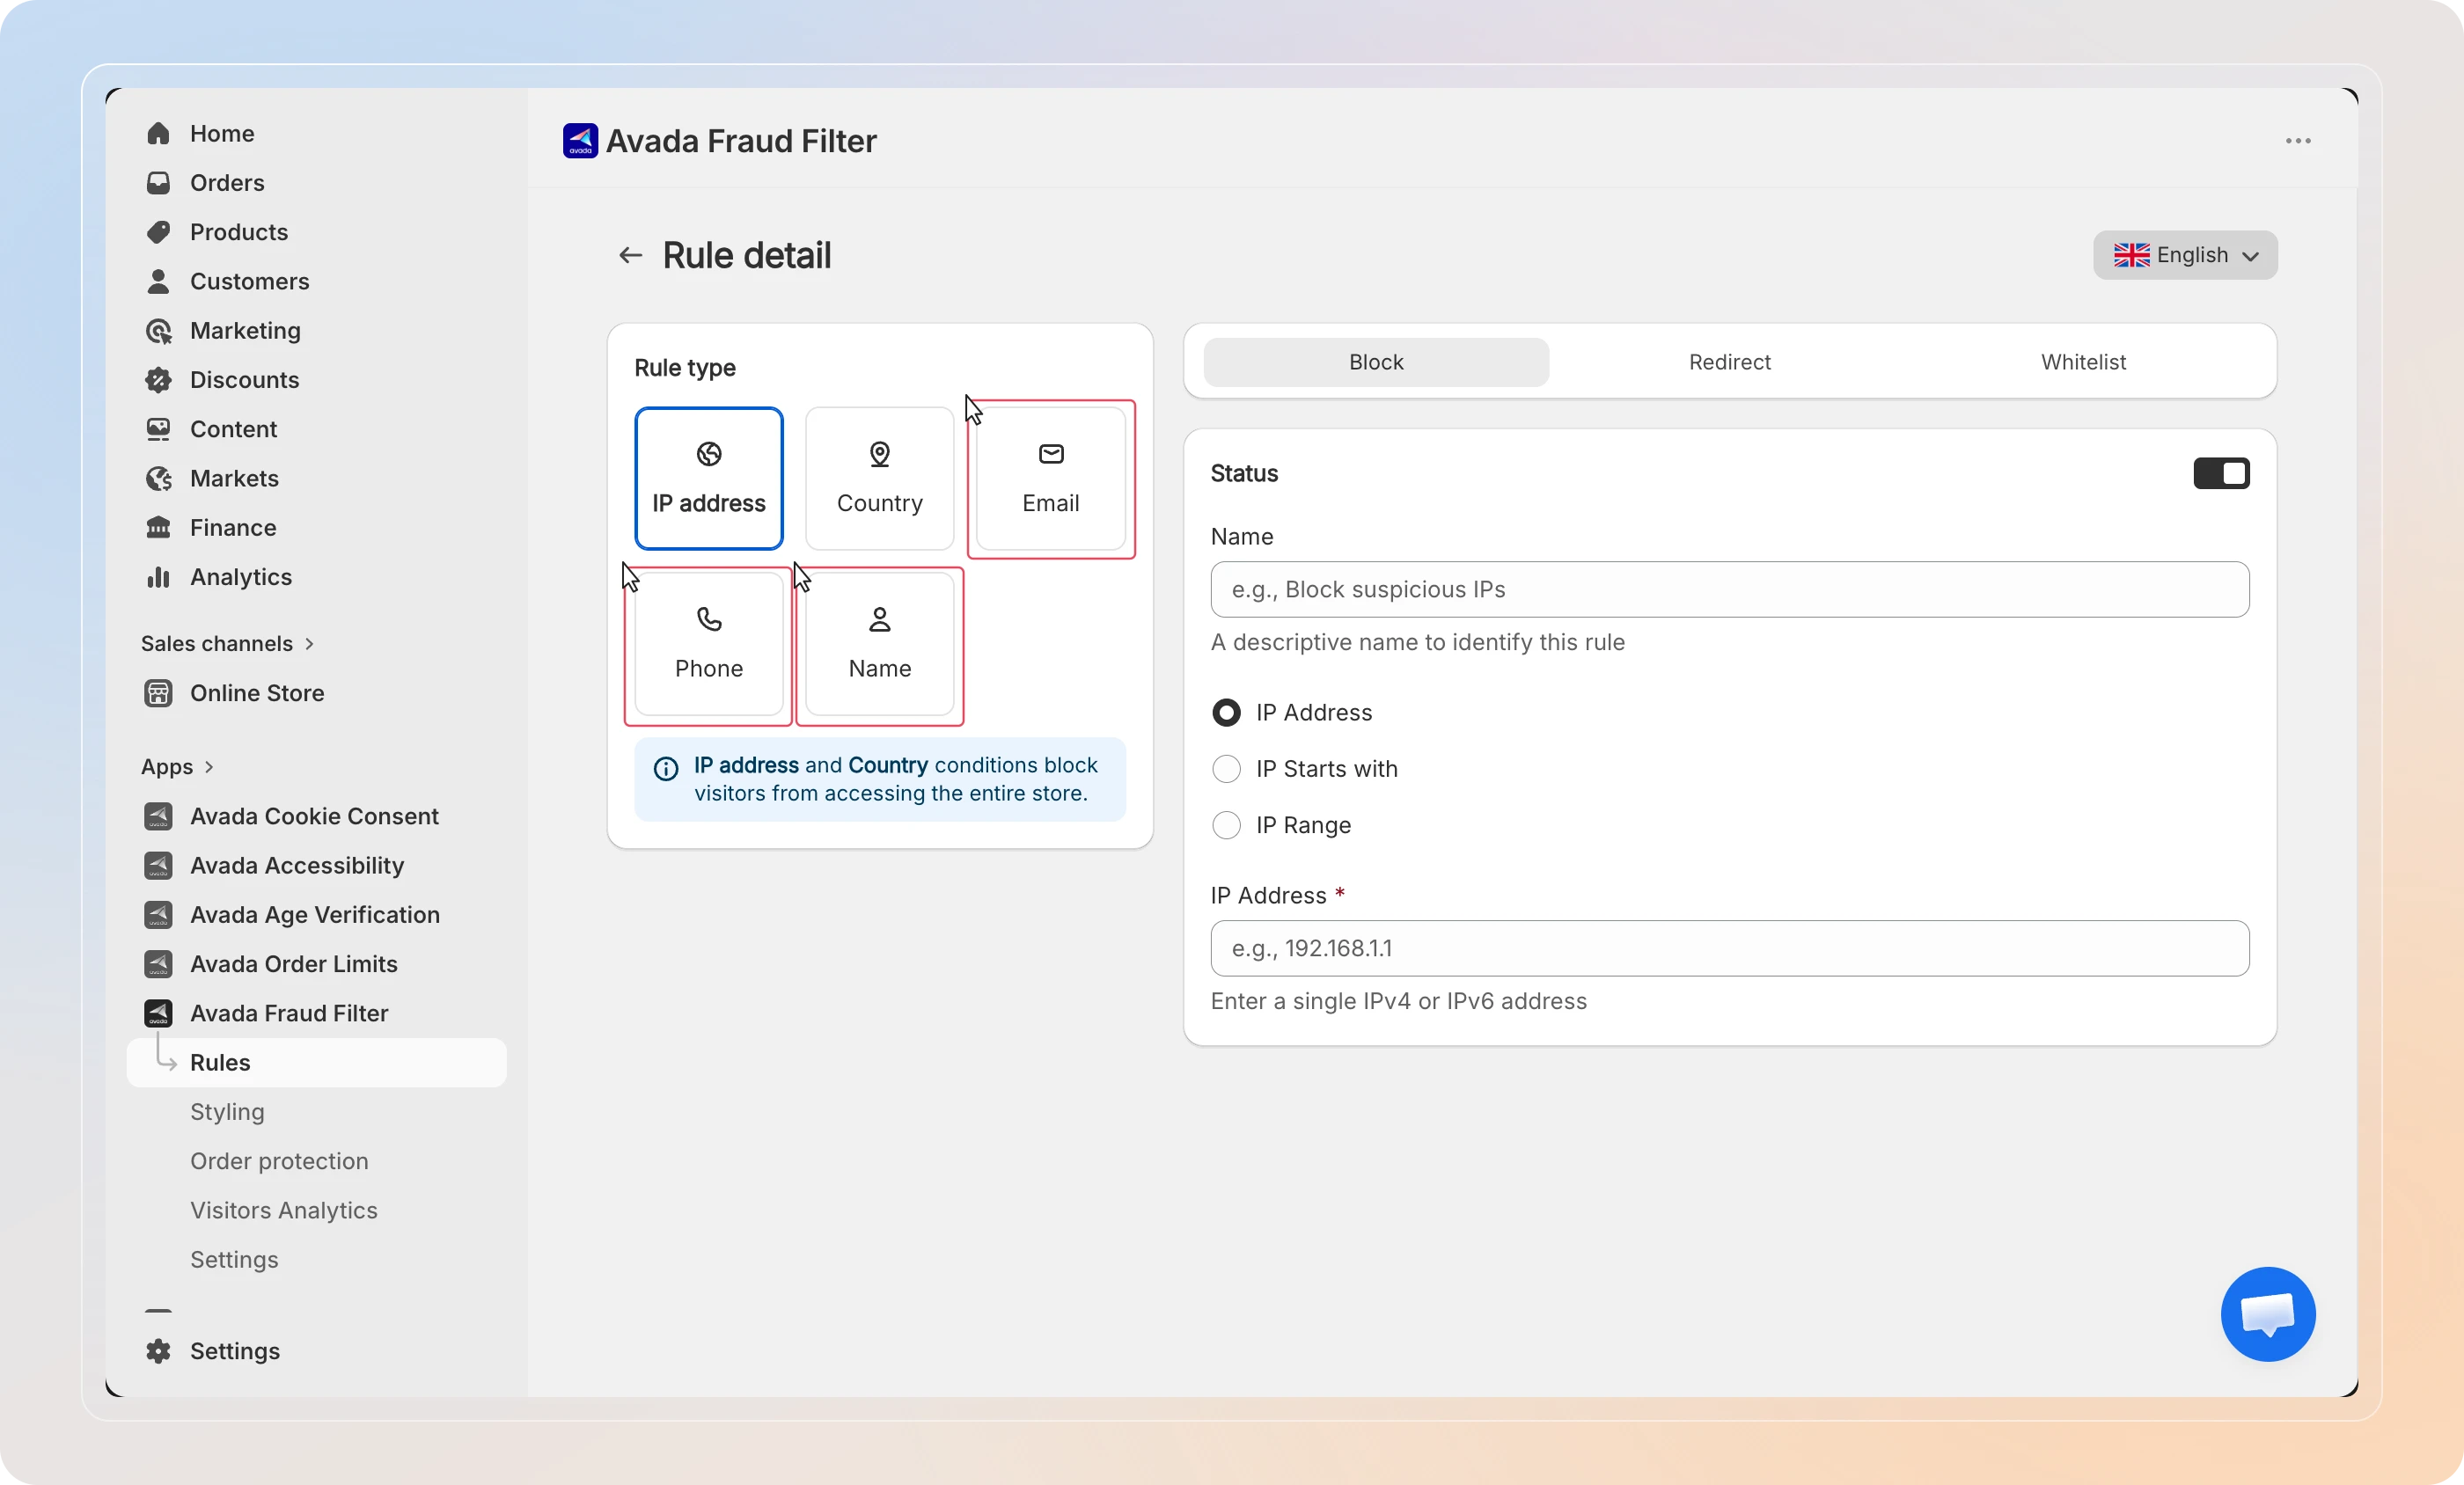Select the Phone rule type card
This screenshot has height=1485, width=2464.
(709, 644)
